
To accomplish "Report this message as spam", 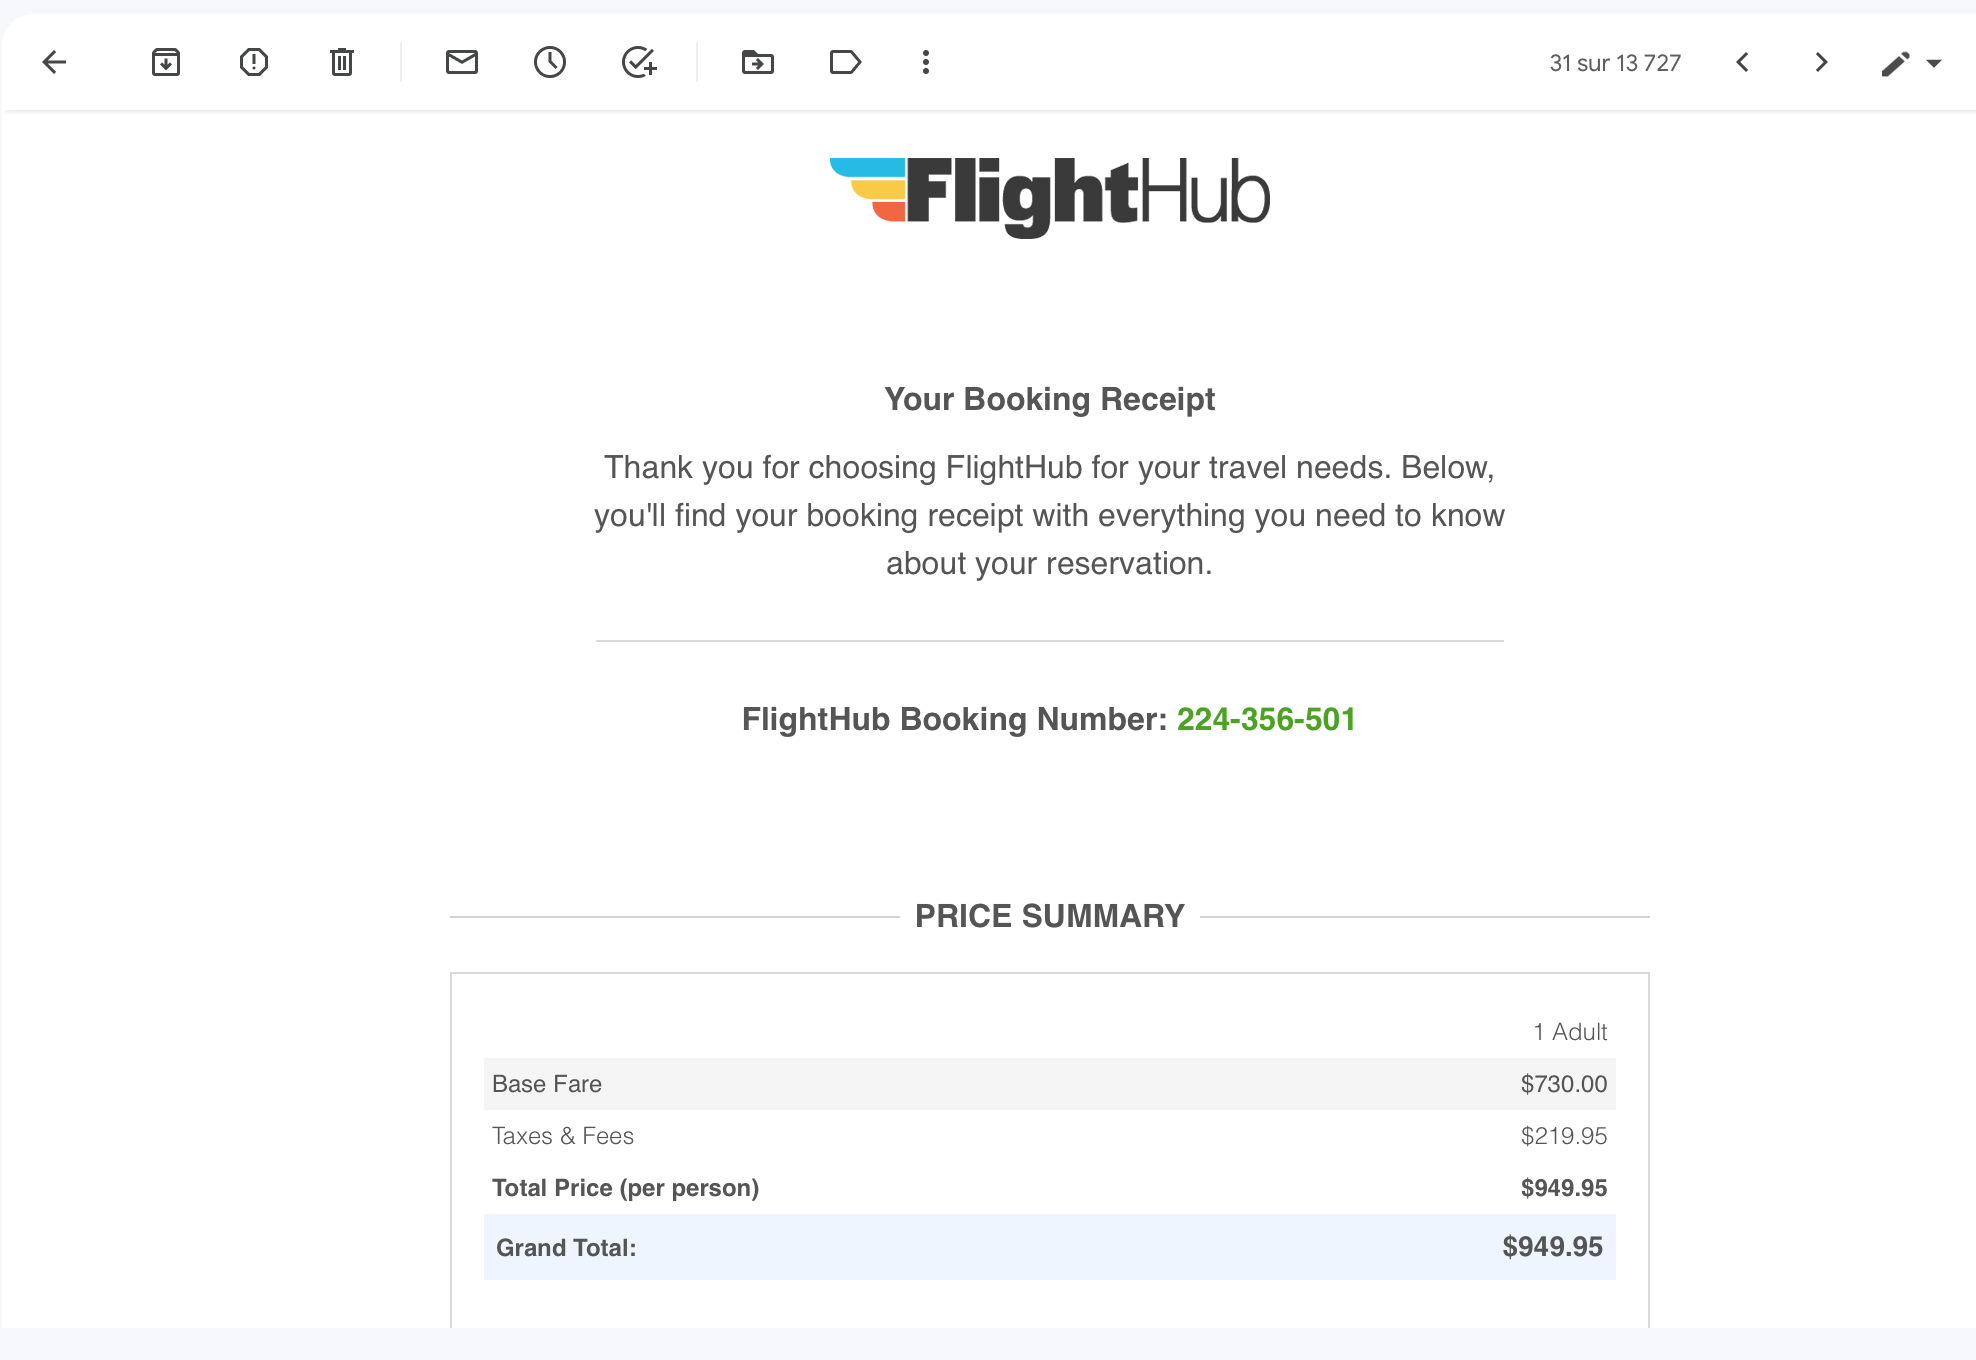I will 254,63.
